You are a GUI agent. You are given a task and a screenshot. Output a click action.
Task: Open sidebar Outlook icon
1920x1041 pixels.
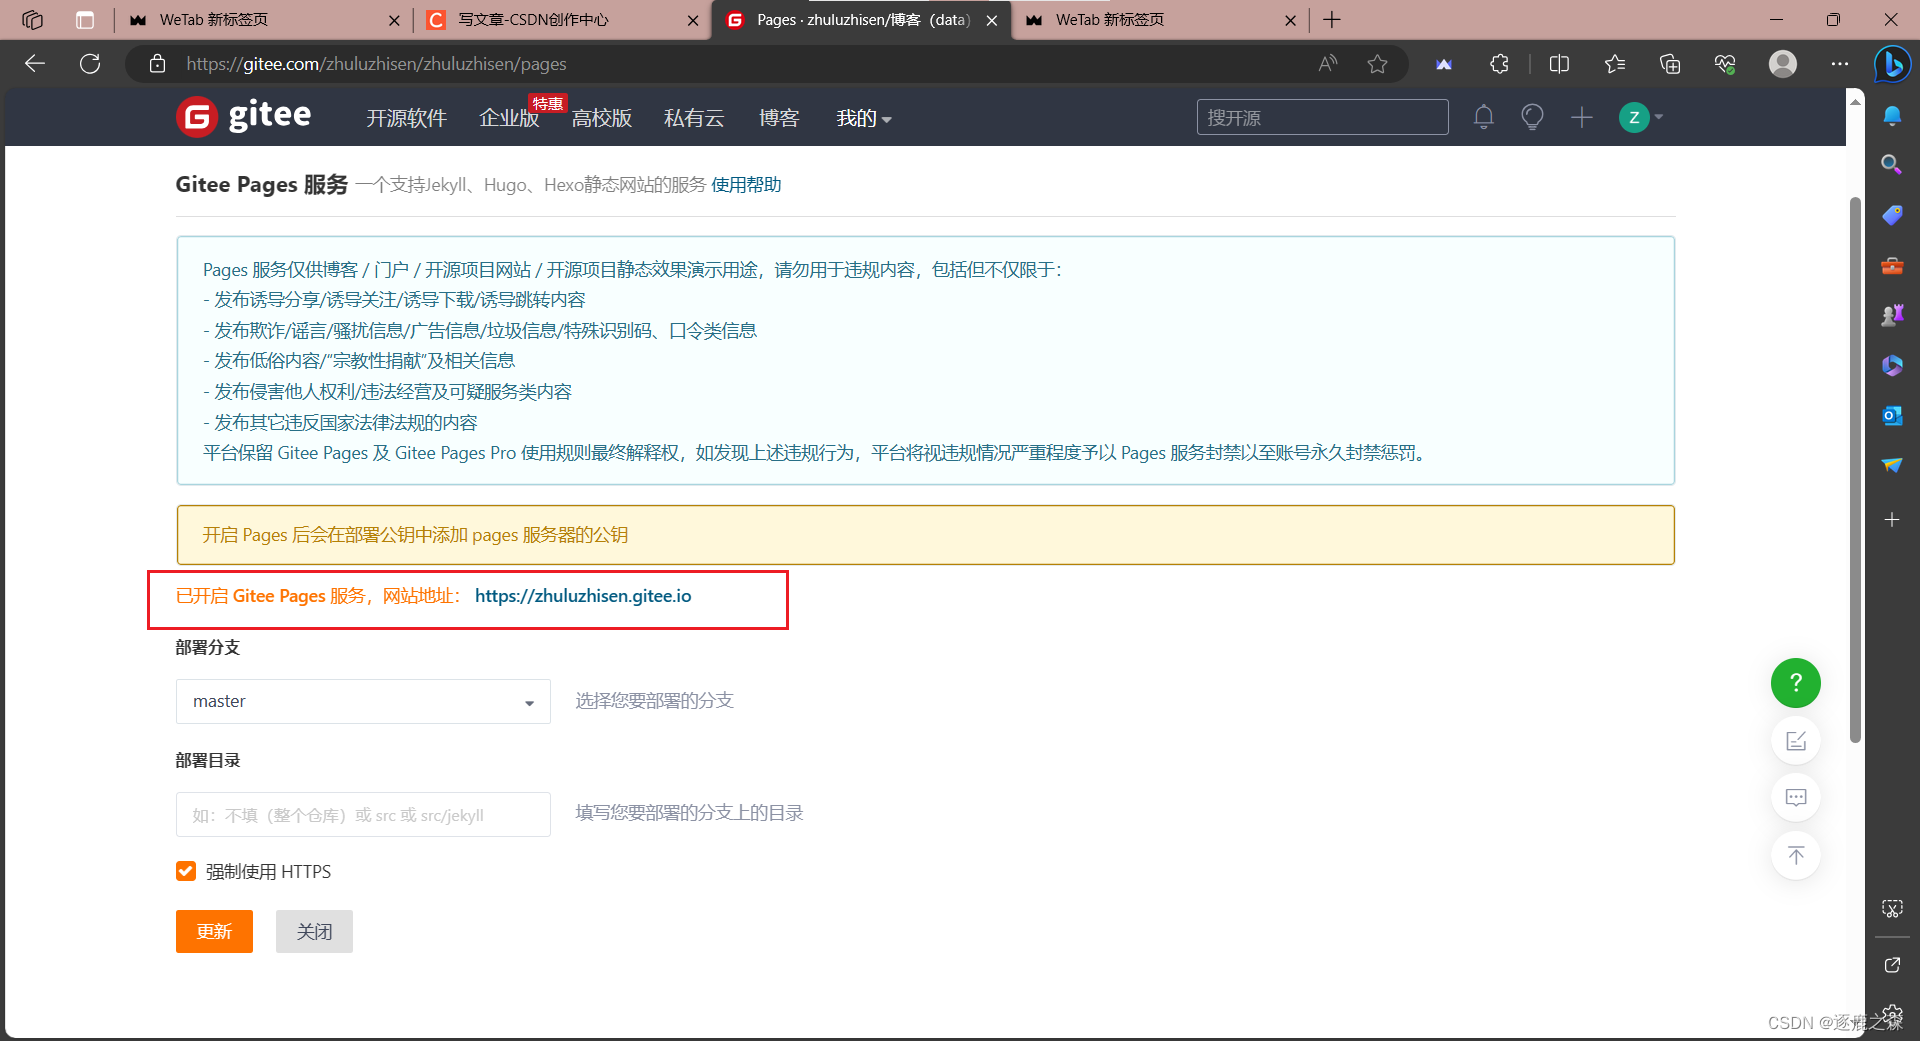(1891, 415)
